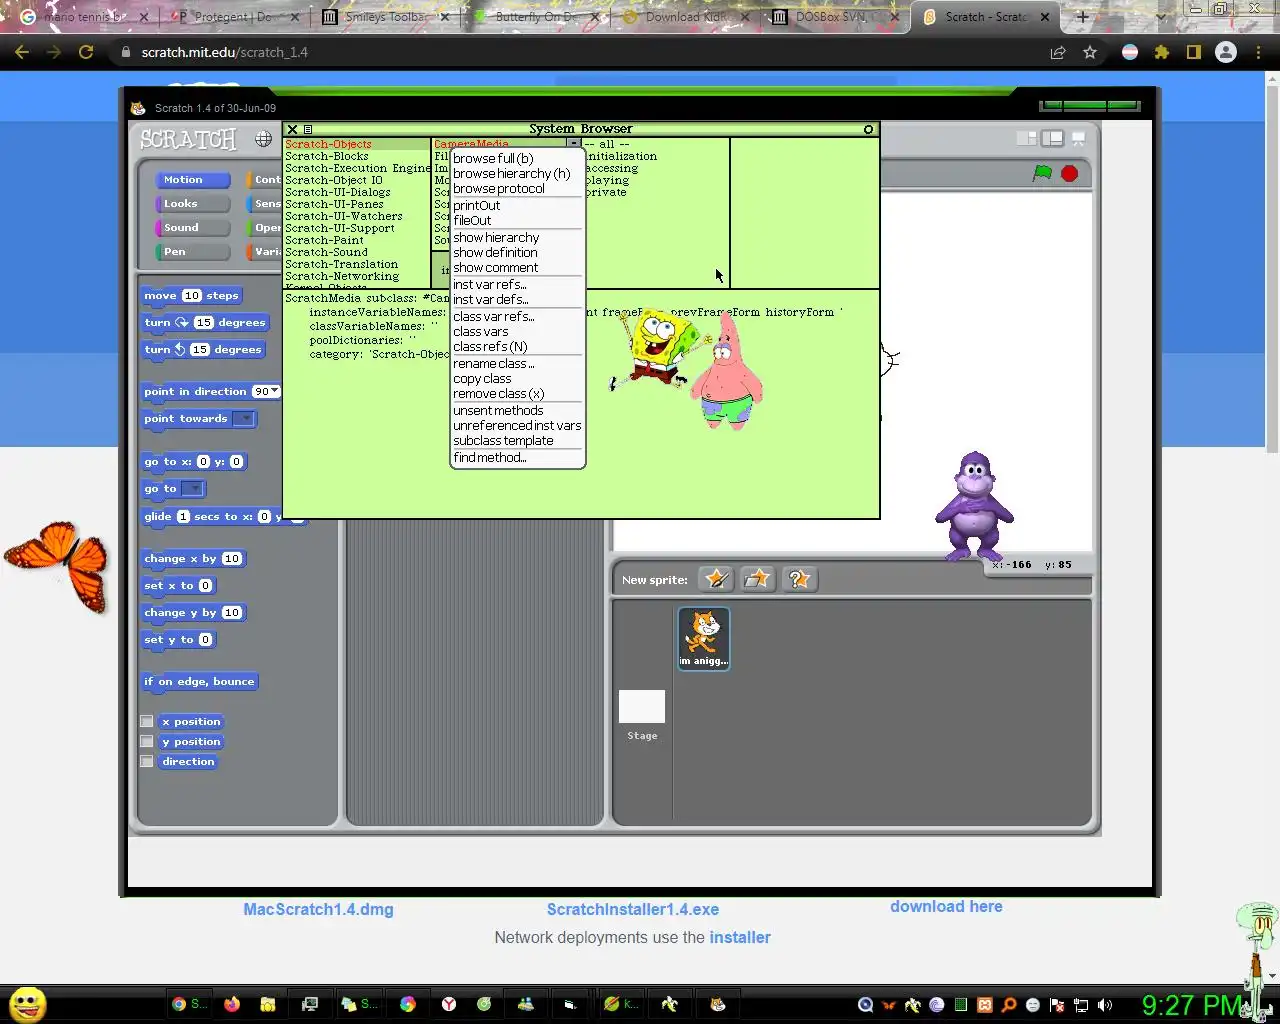Click the share page icon
This screenshot has height=1024, width=1280.
[1058, 52]
